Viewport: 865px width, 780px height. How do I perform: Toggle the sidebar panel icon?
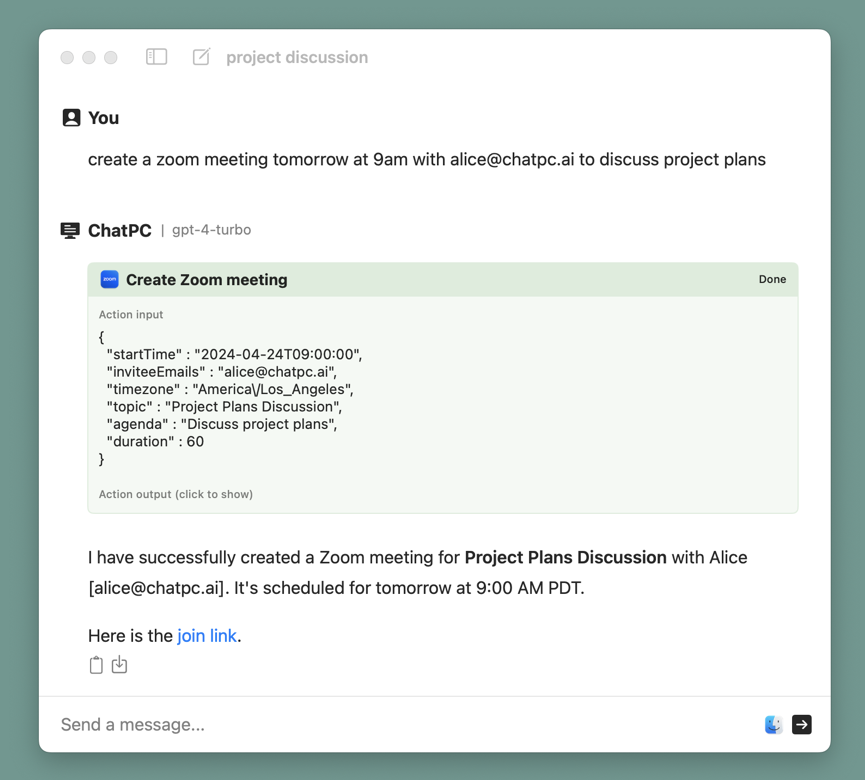point(156,57)
